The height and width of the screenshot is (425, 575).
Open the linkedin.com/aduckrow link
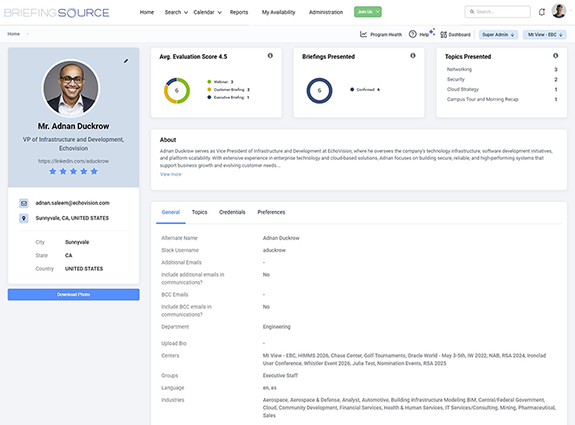pyautogui.click(x=73, y=161)
